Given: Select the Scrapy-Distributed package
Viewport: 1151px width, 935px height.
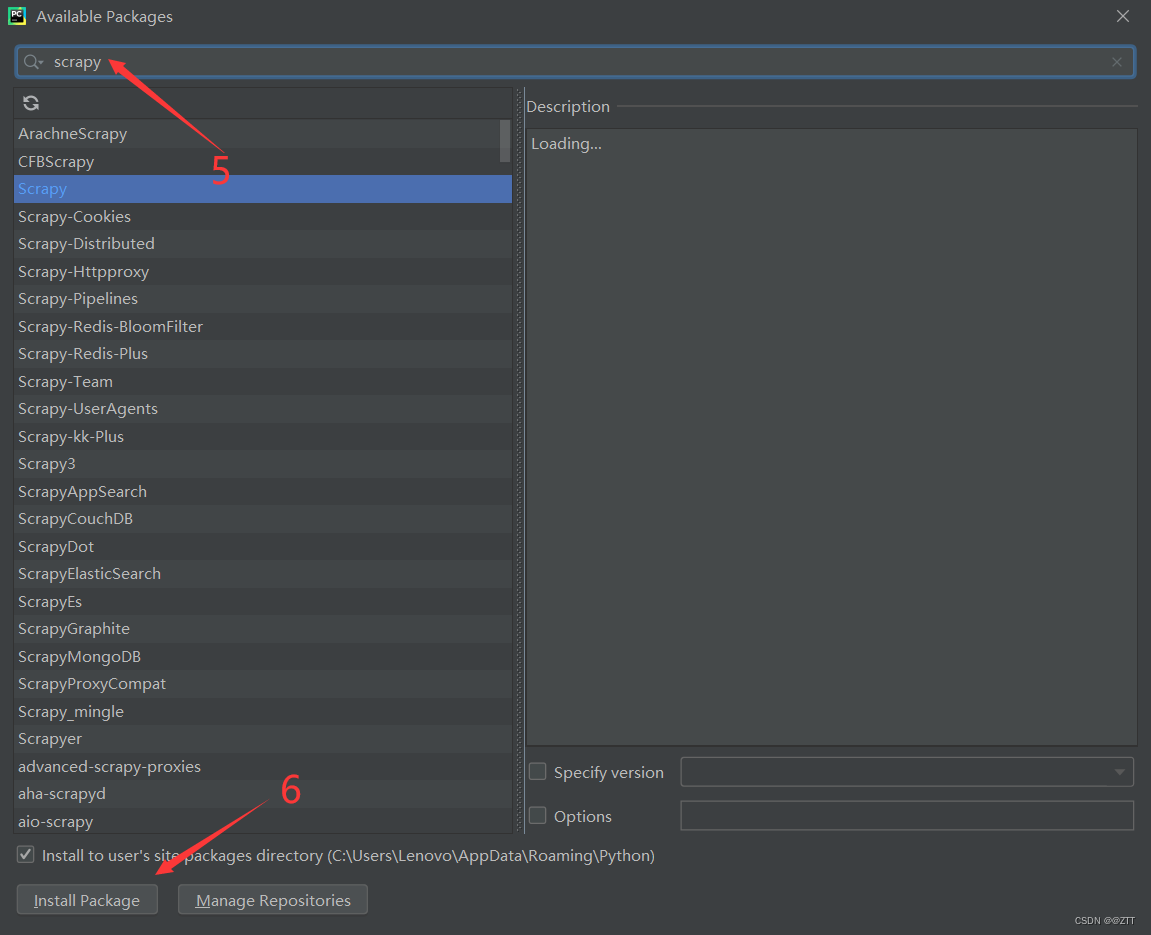Looking at the screenshot, I should 263,244.
